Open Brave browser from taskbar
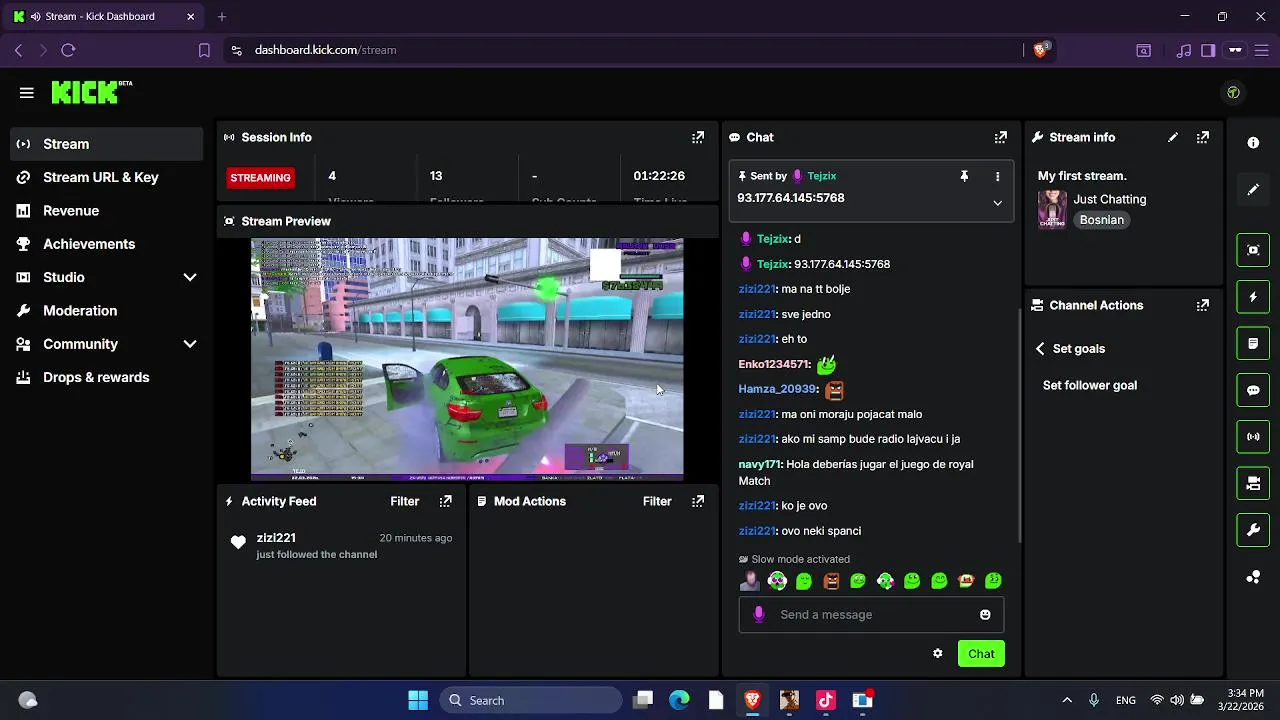The height and width of the screenshot is (720, 1280). (752, 700)
